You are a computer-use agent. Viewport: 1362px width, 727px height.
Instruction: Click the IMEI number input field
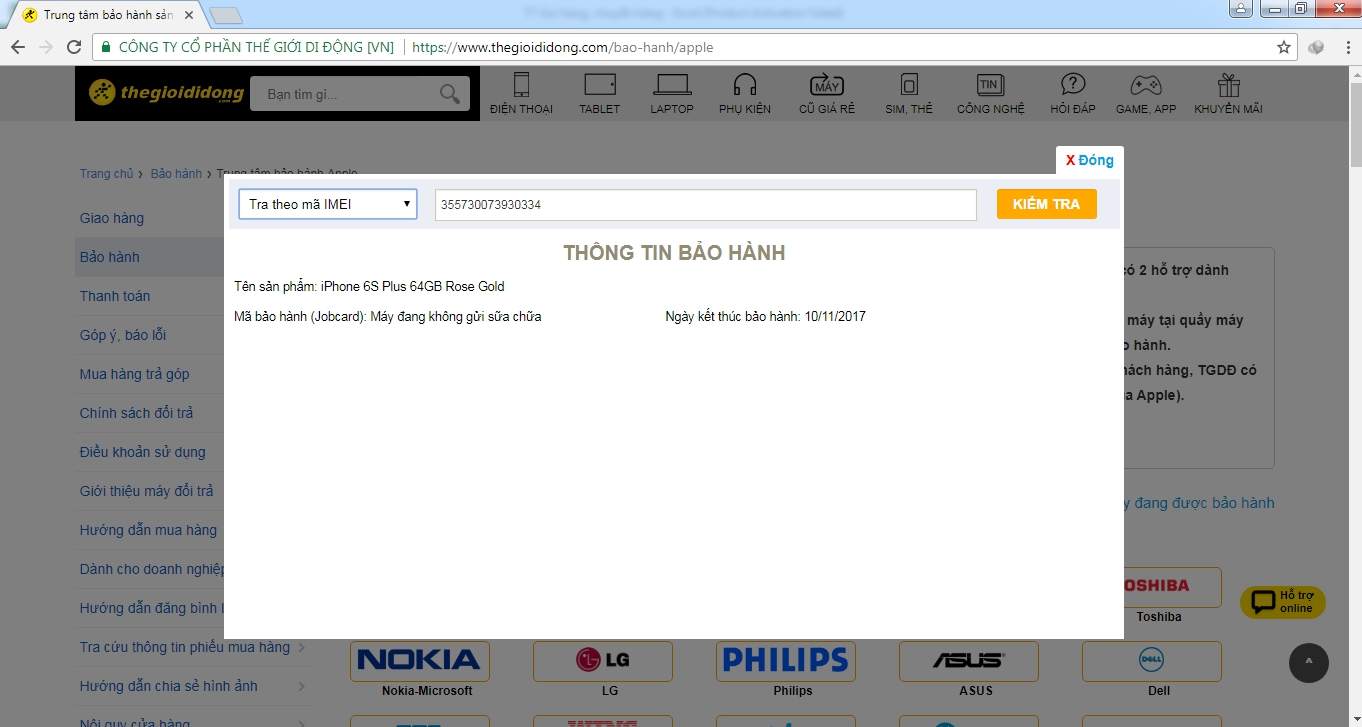pyautogui.click(x=706, y=205)
